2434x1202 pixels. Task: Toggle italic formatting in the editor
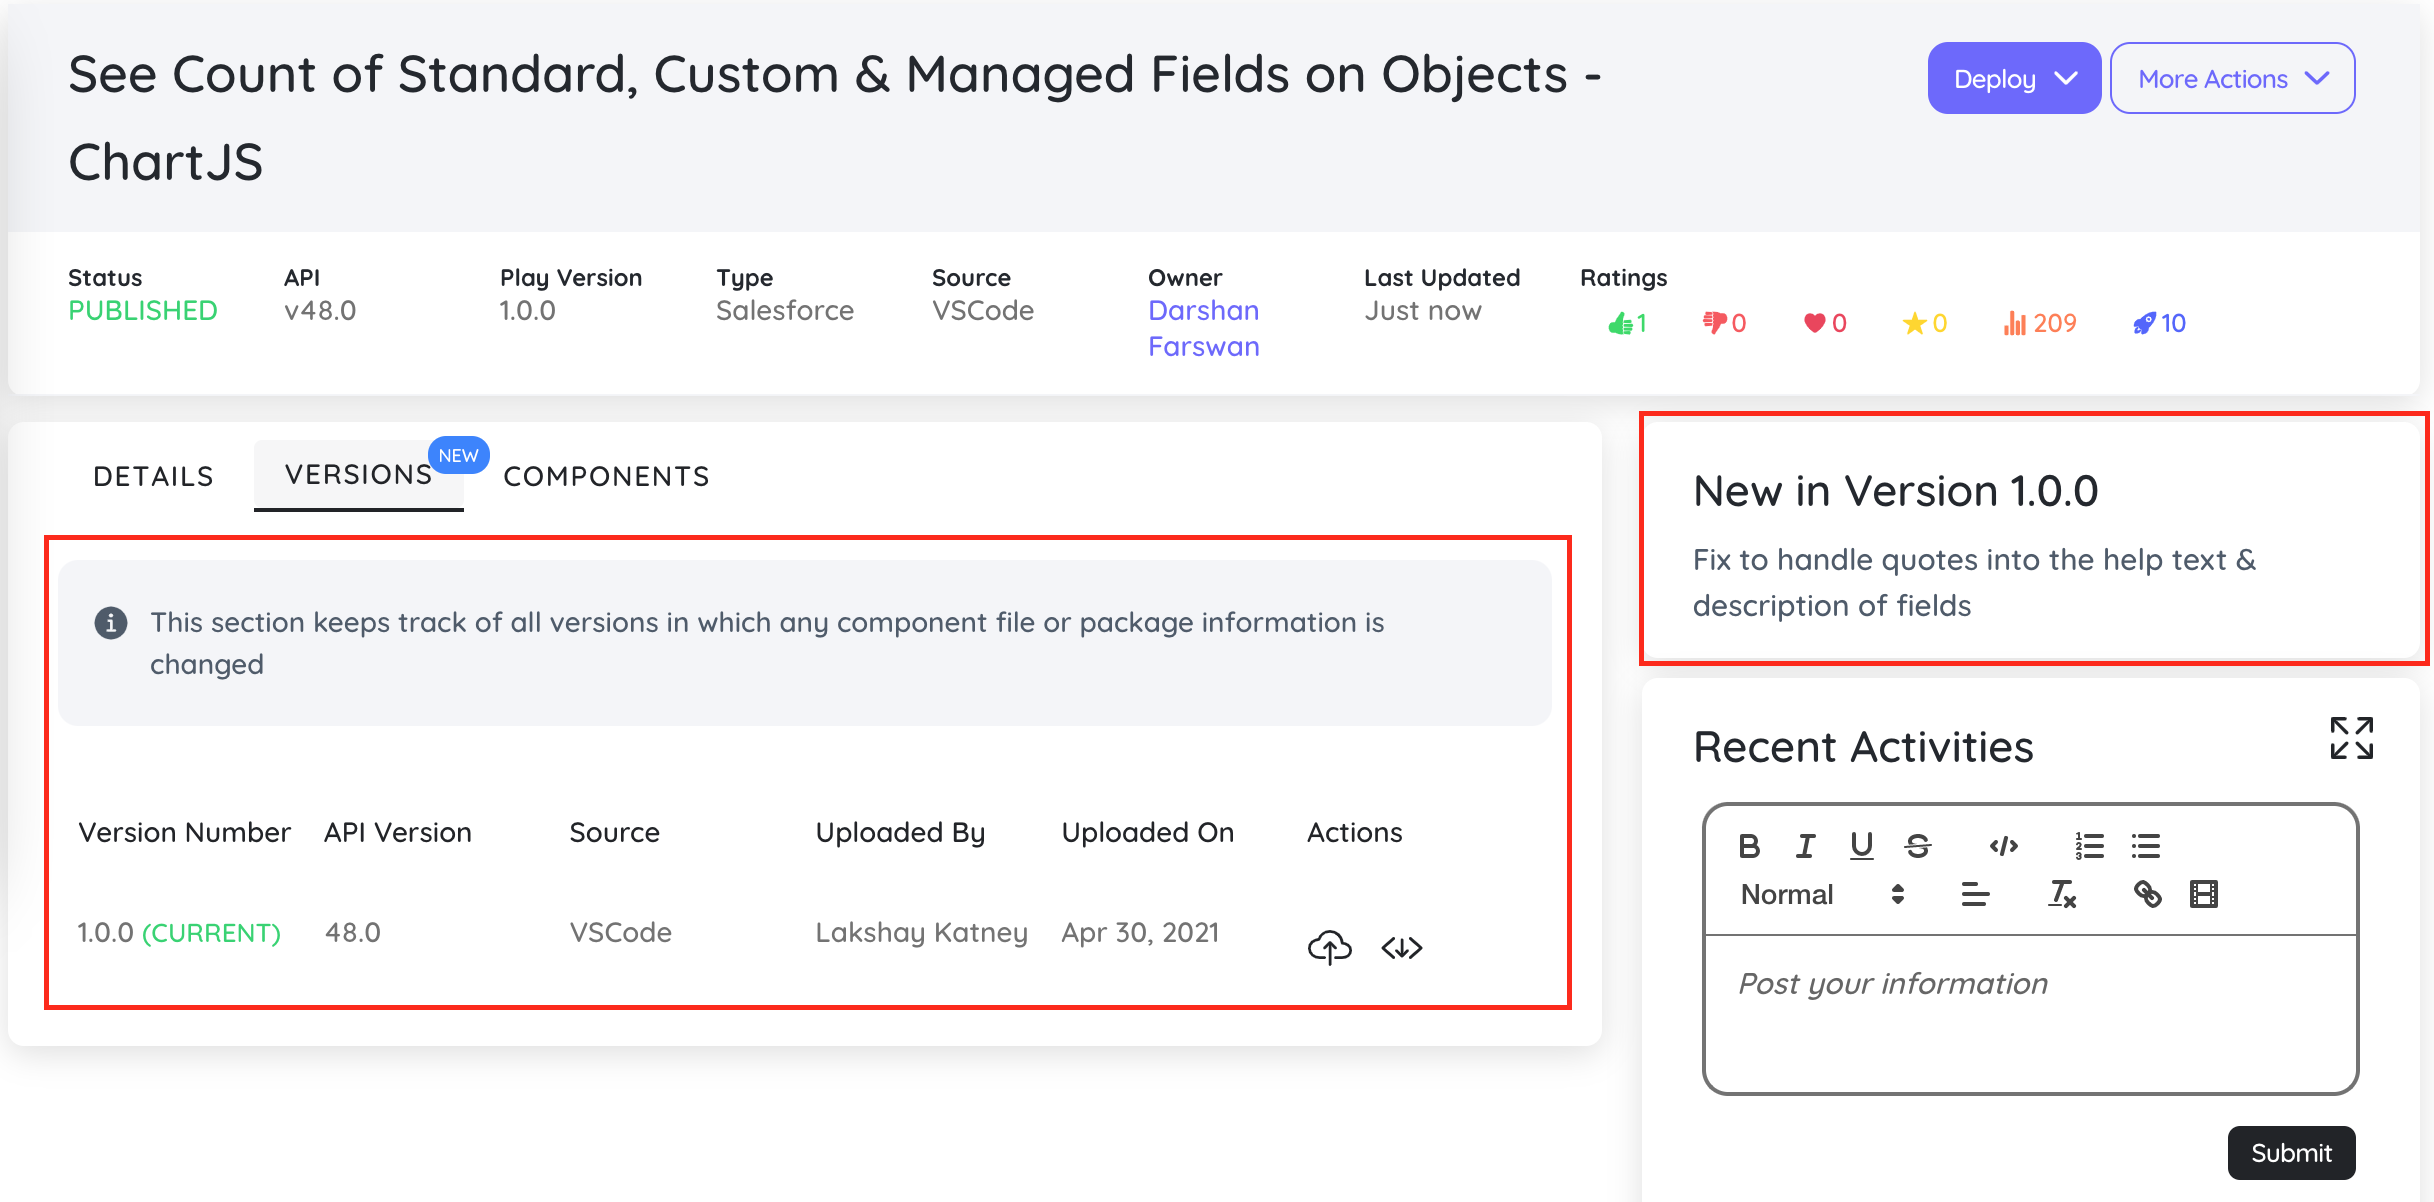pos(1805,846)
